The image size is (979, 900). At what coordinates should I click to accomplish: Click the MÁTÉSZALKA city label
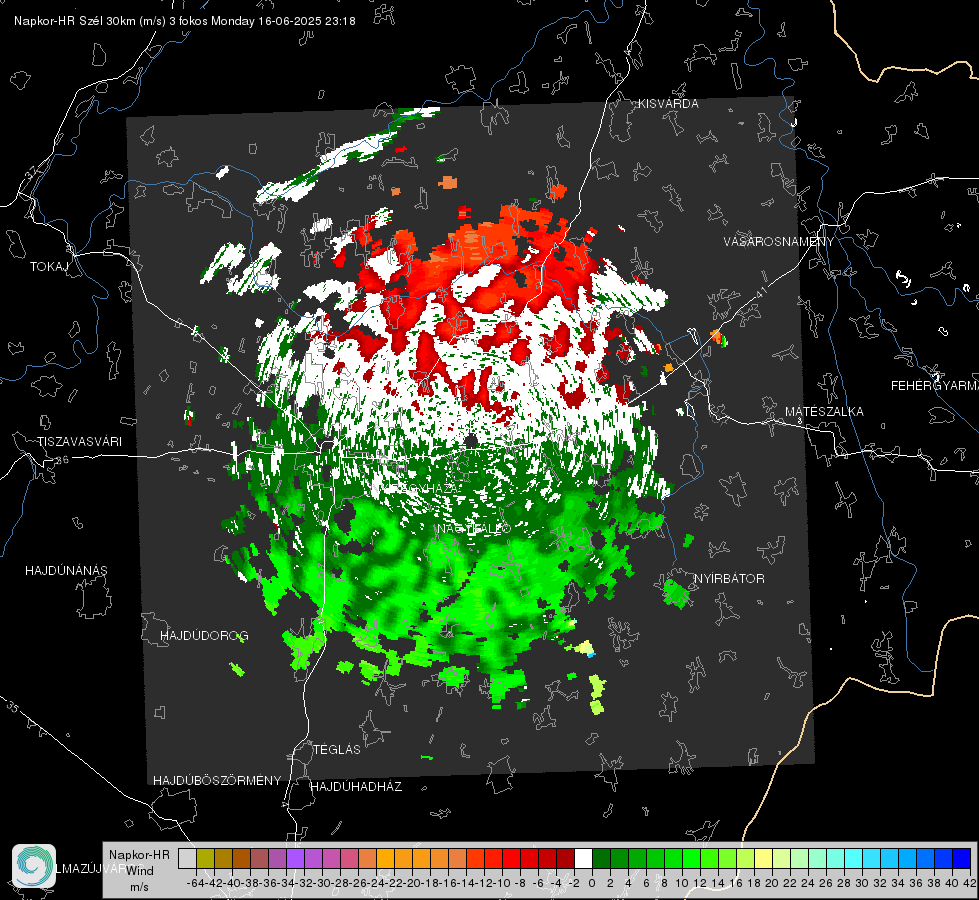(x=824, y=412)
